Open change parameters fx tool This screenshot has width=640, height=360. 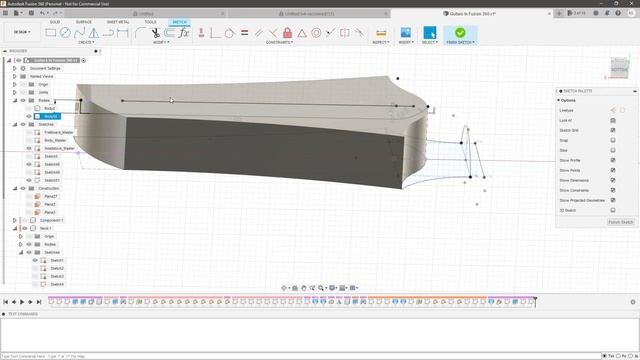click(184, 33)
